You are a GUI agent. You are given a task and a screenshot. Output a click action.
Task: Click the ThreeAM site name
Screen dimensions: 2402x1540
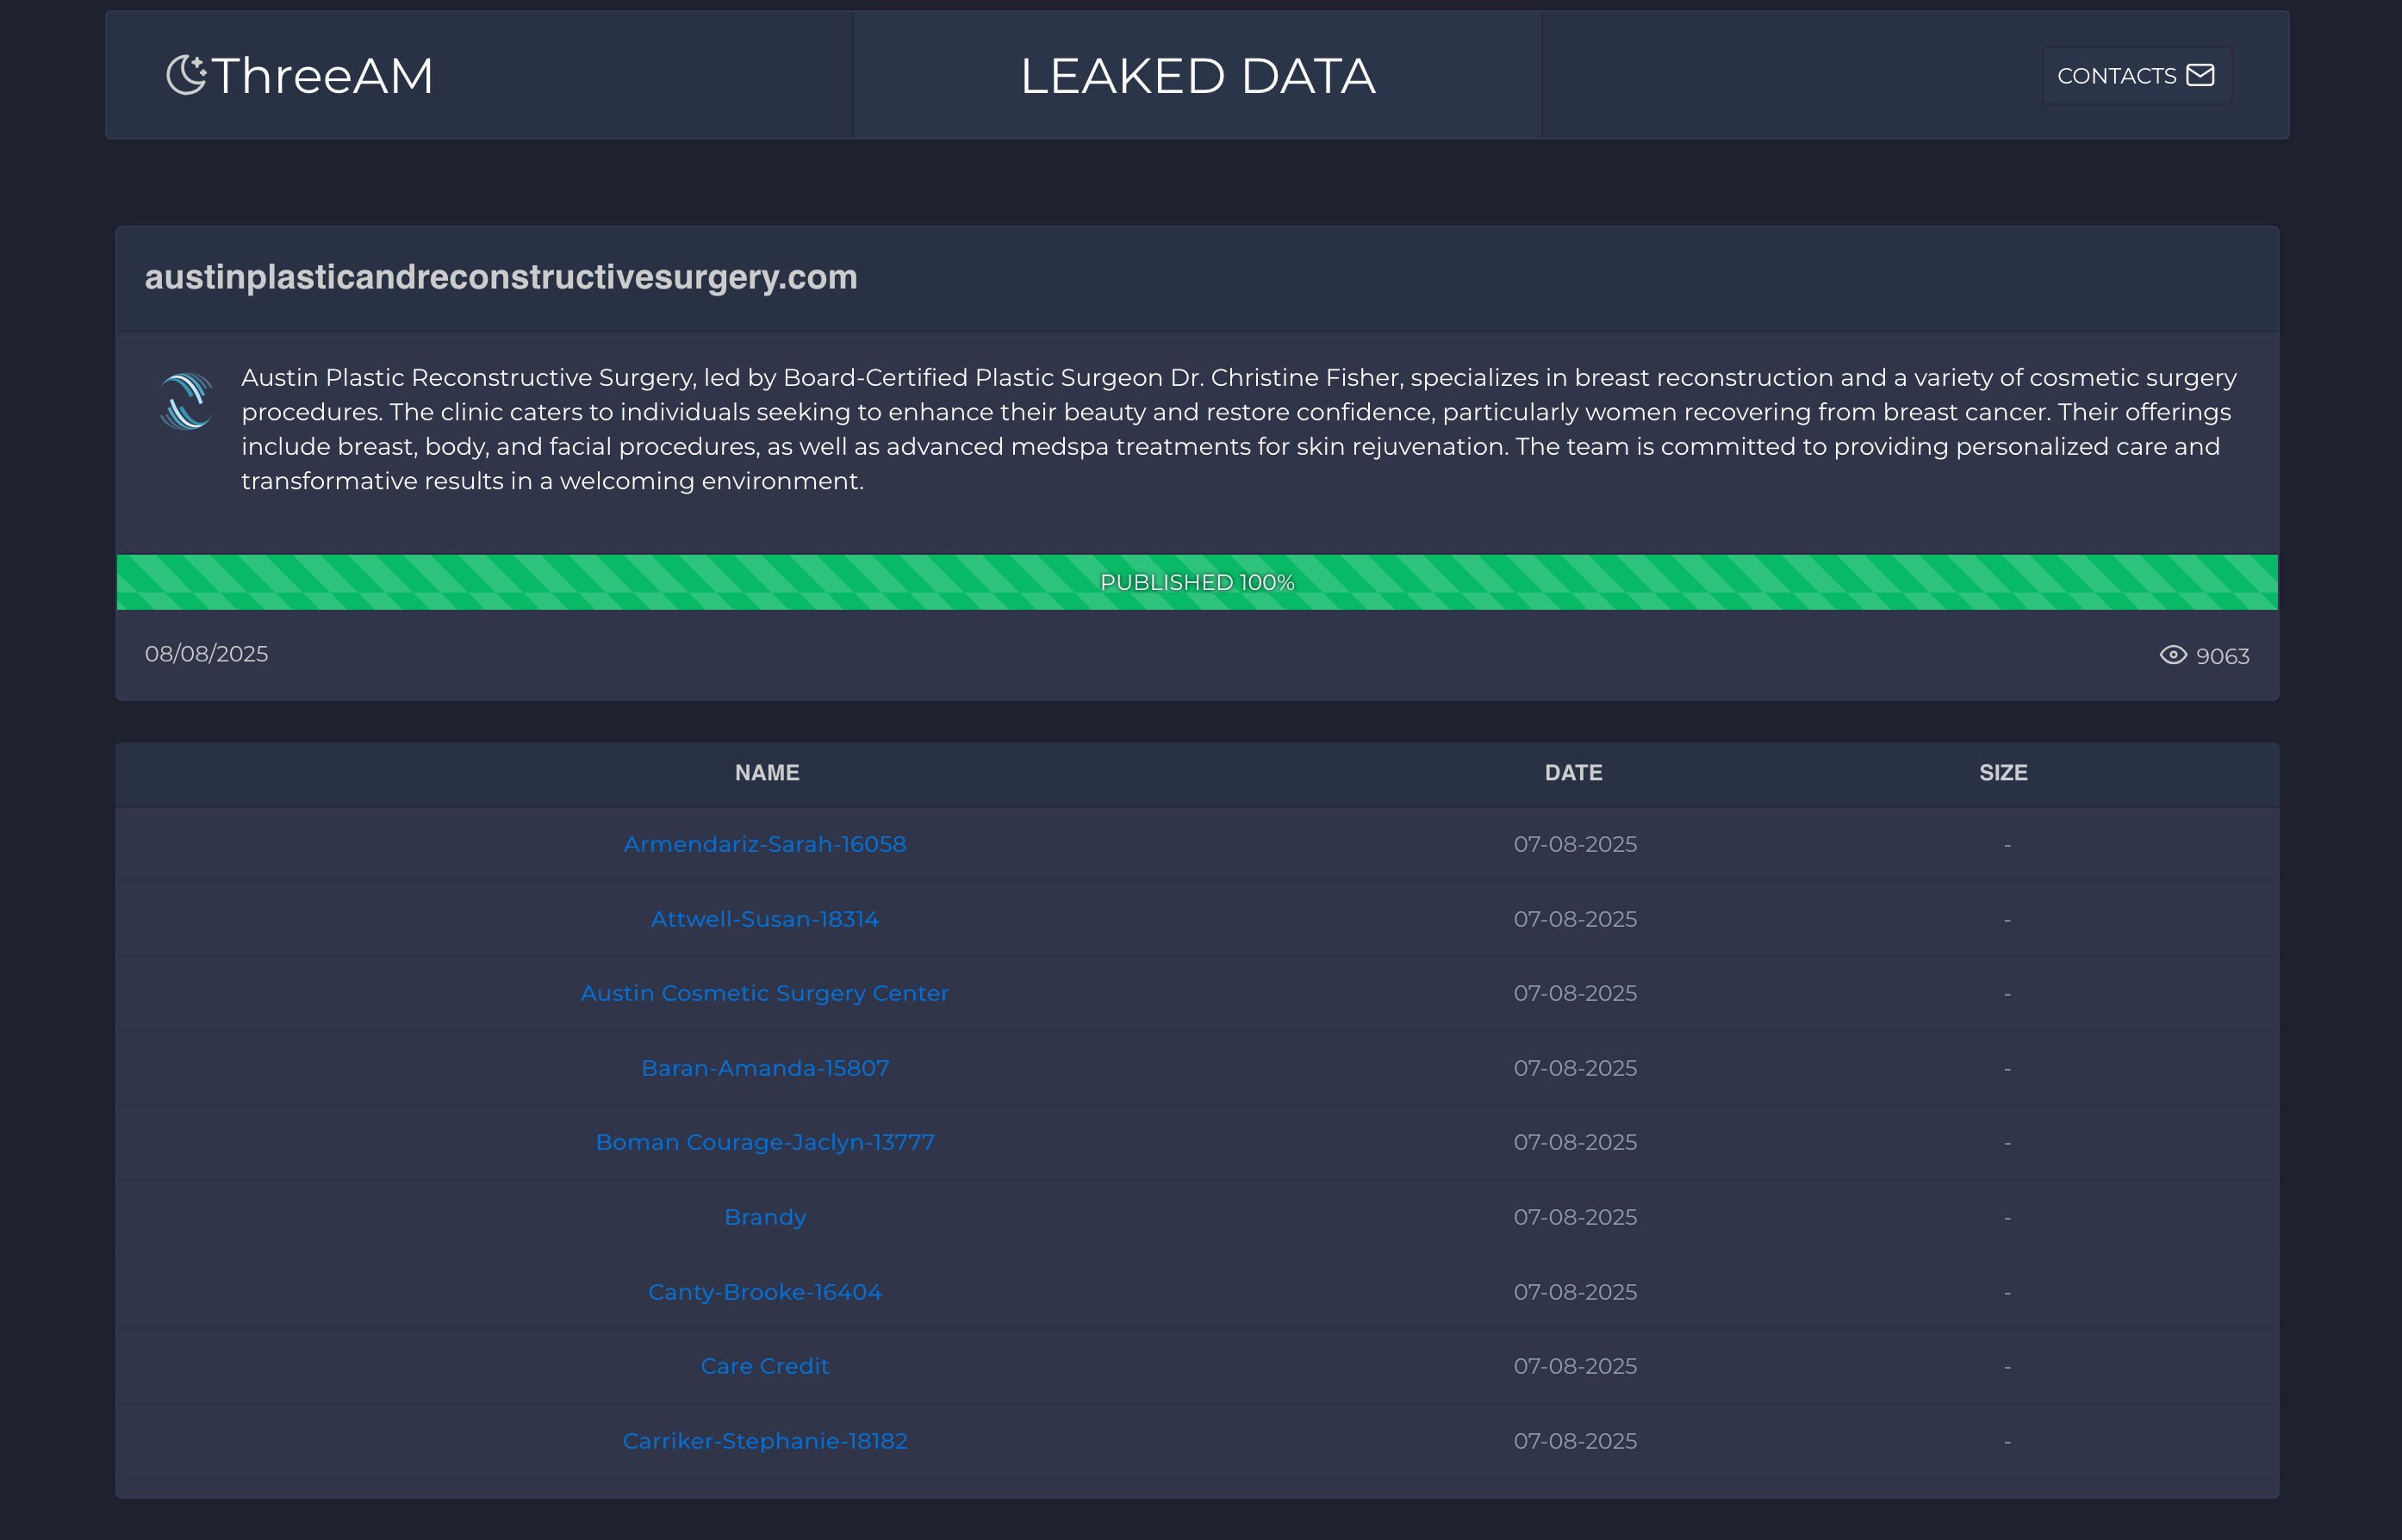tap(322, 76)
